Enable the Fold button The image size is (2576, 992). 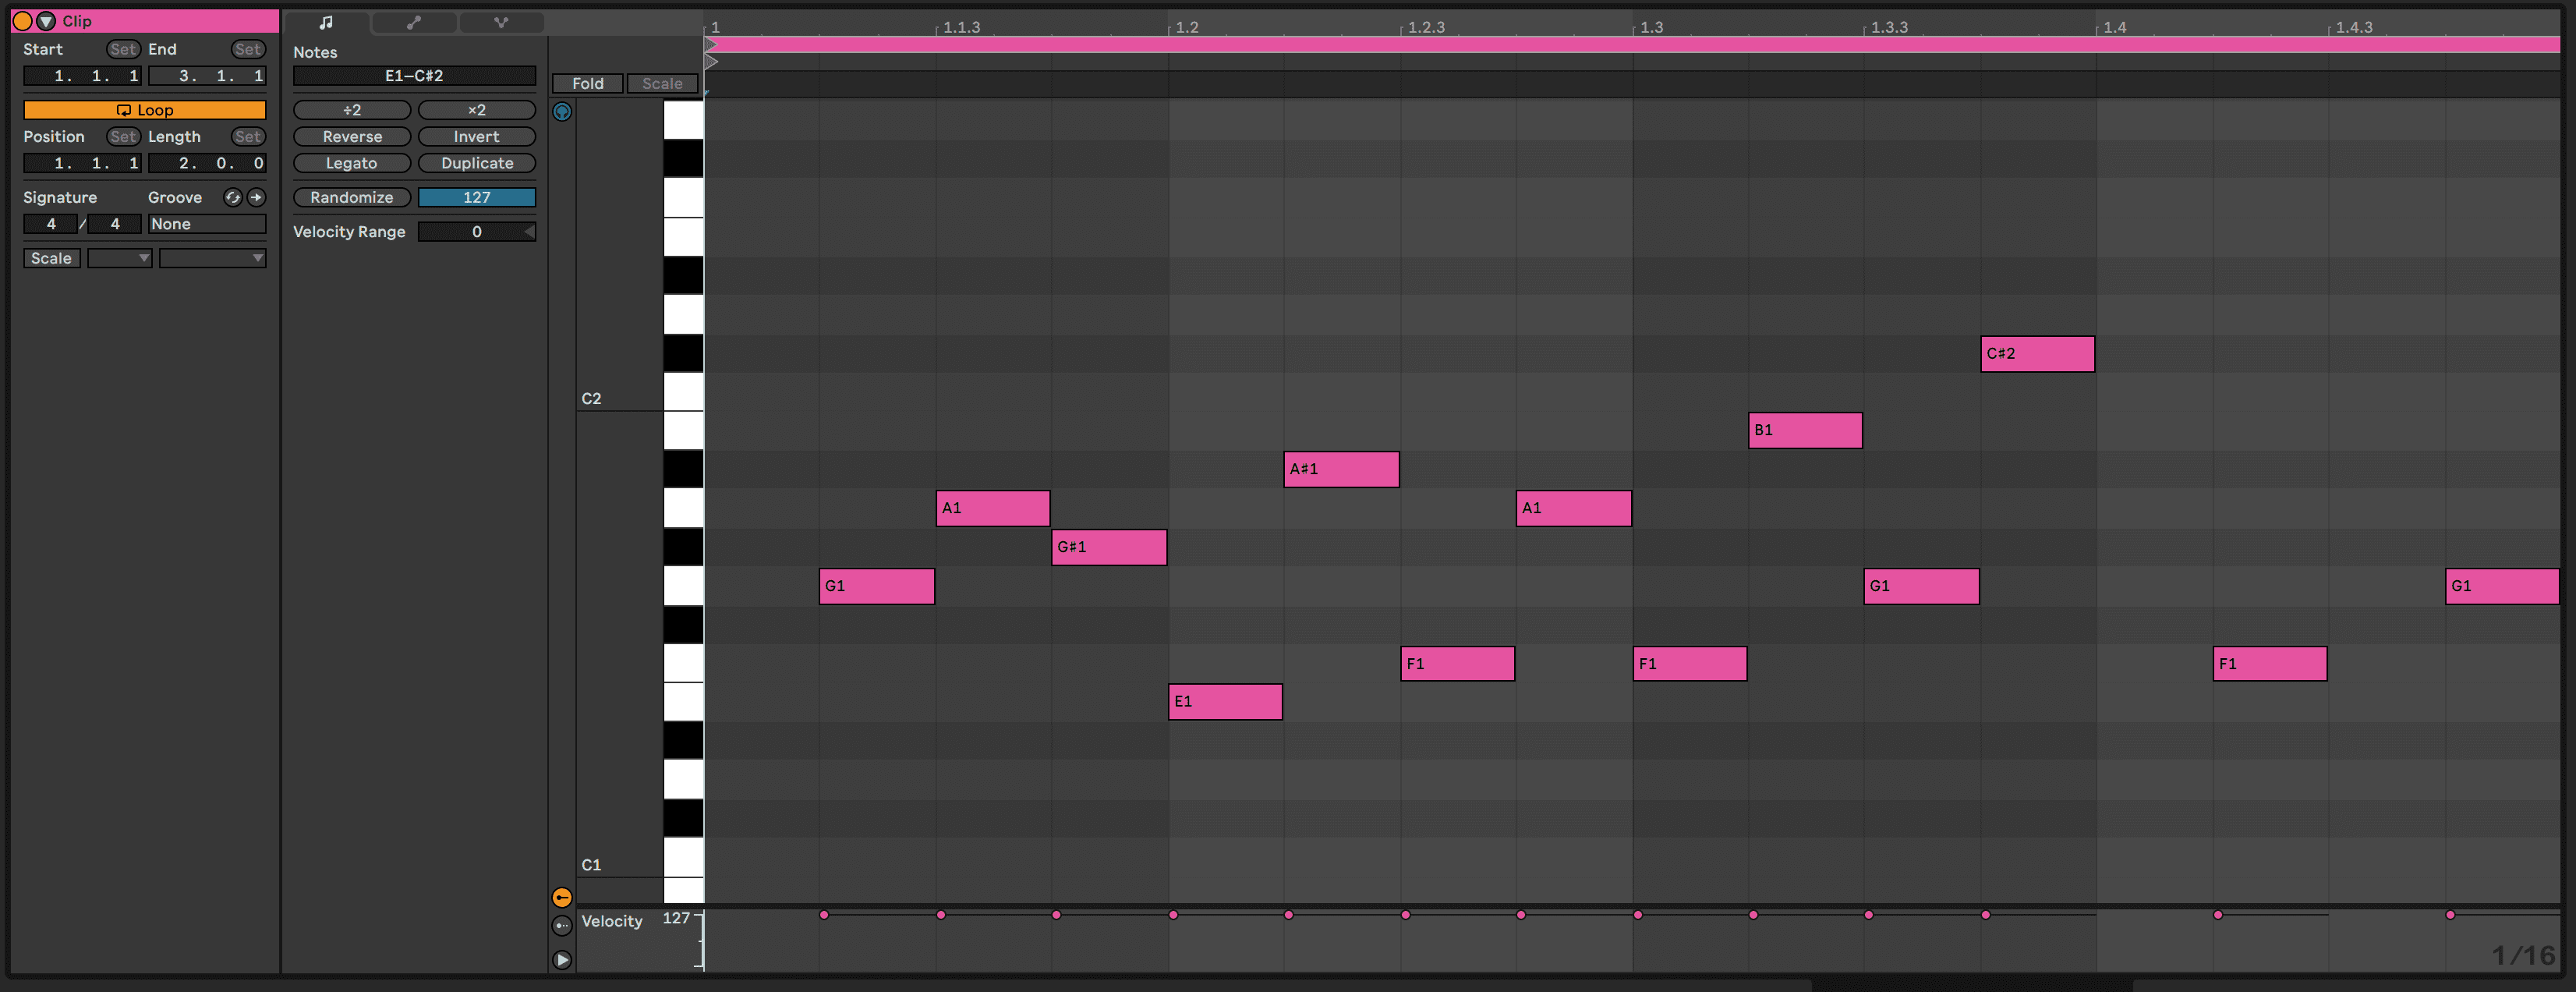point(588,84)
